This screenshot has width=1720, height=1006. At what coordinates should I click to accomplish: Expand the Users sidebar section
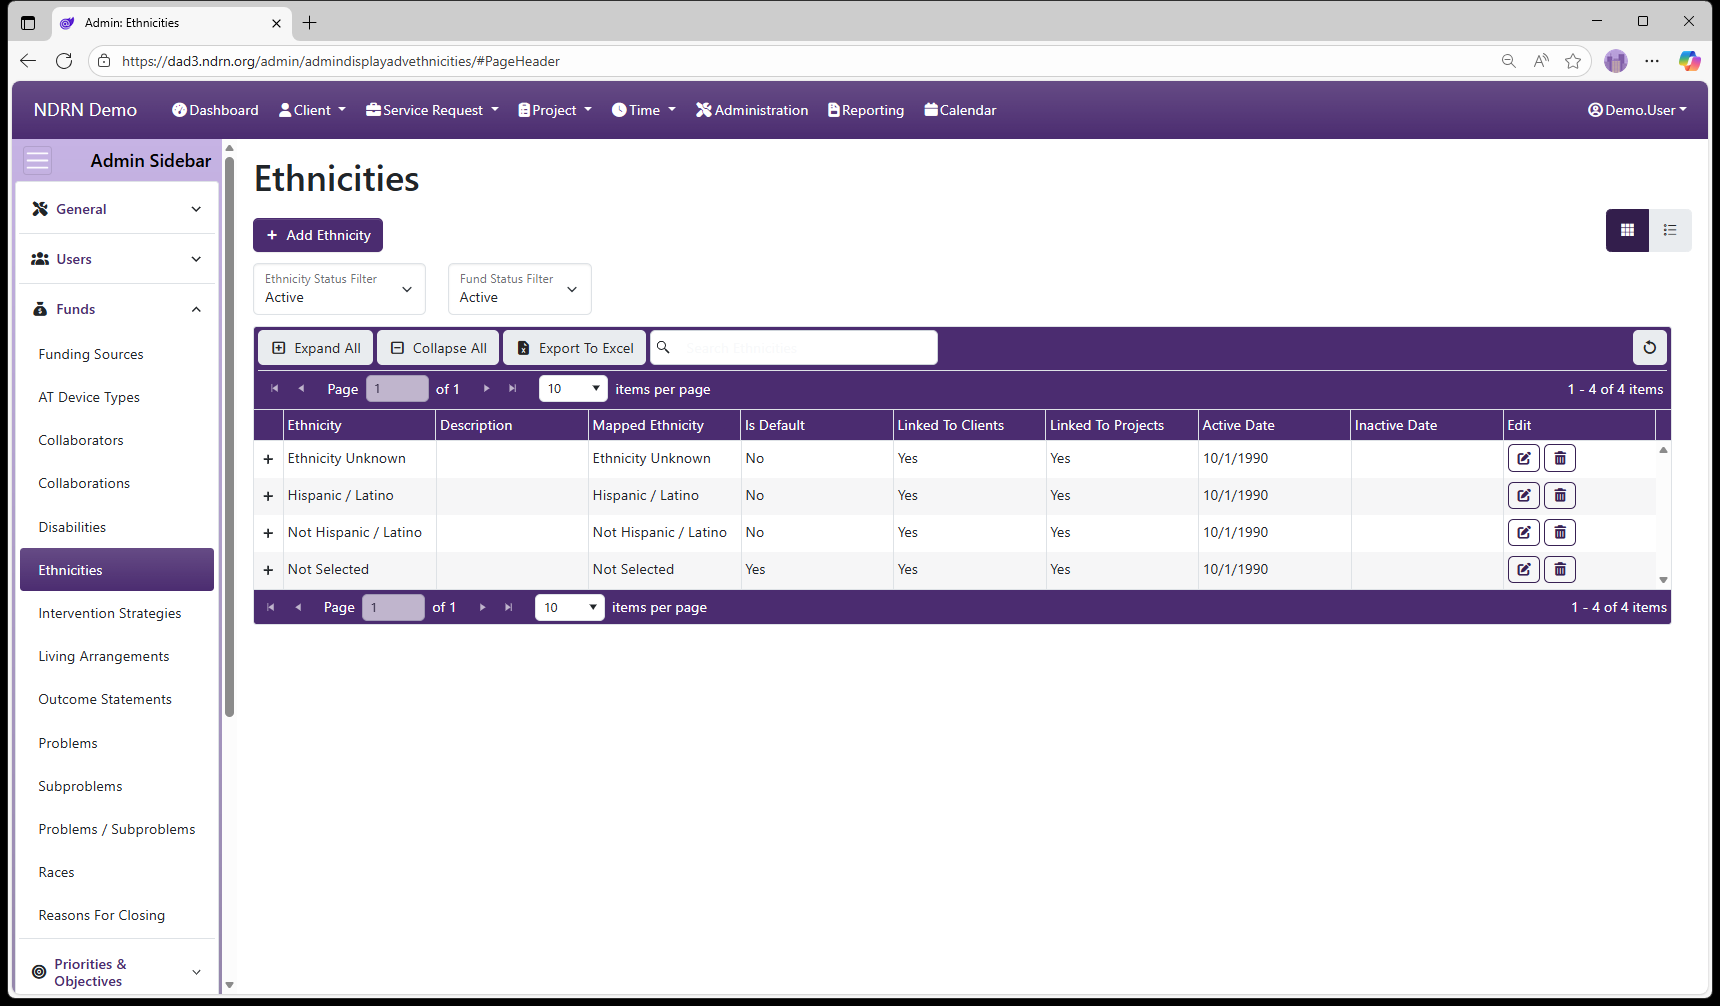117,259
